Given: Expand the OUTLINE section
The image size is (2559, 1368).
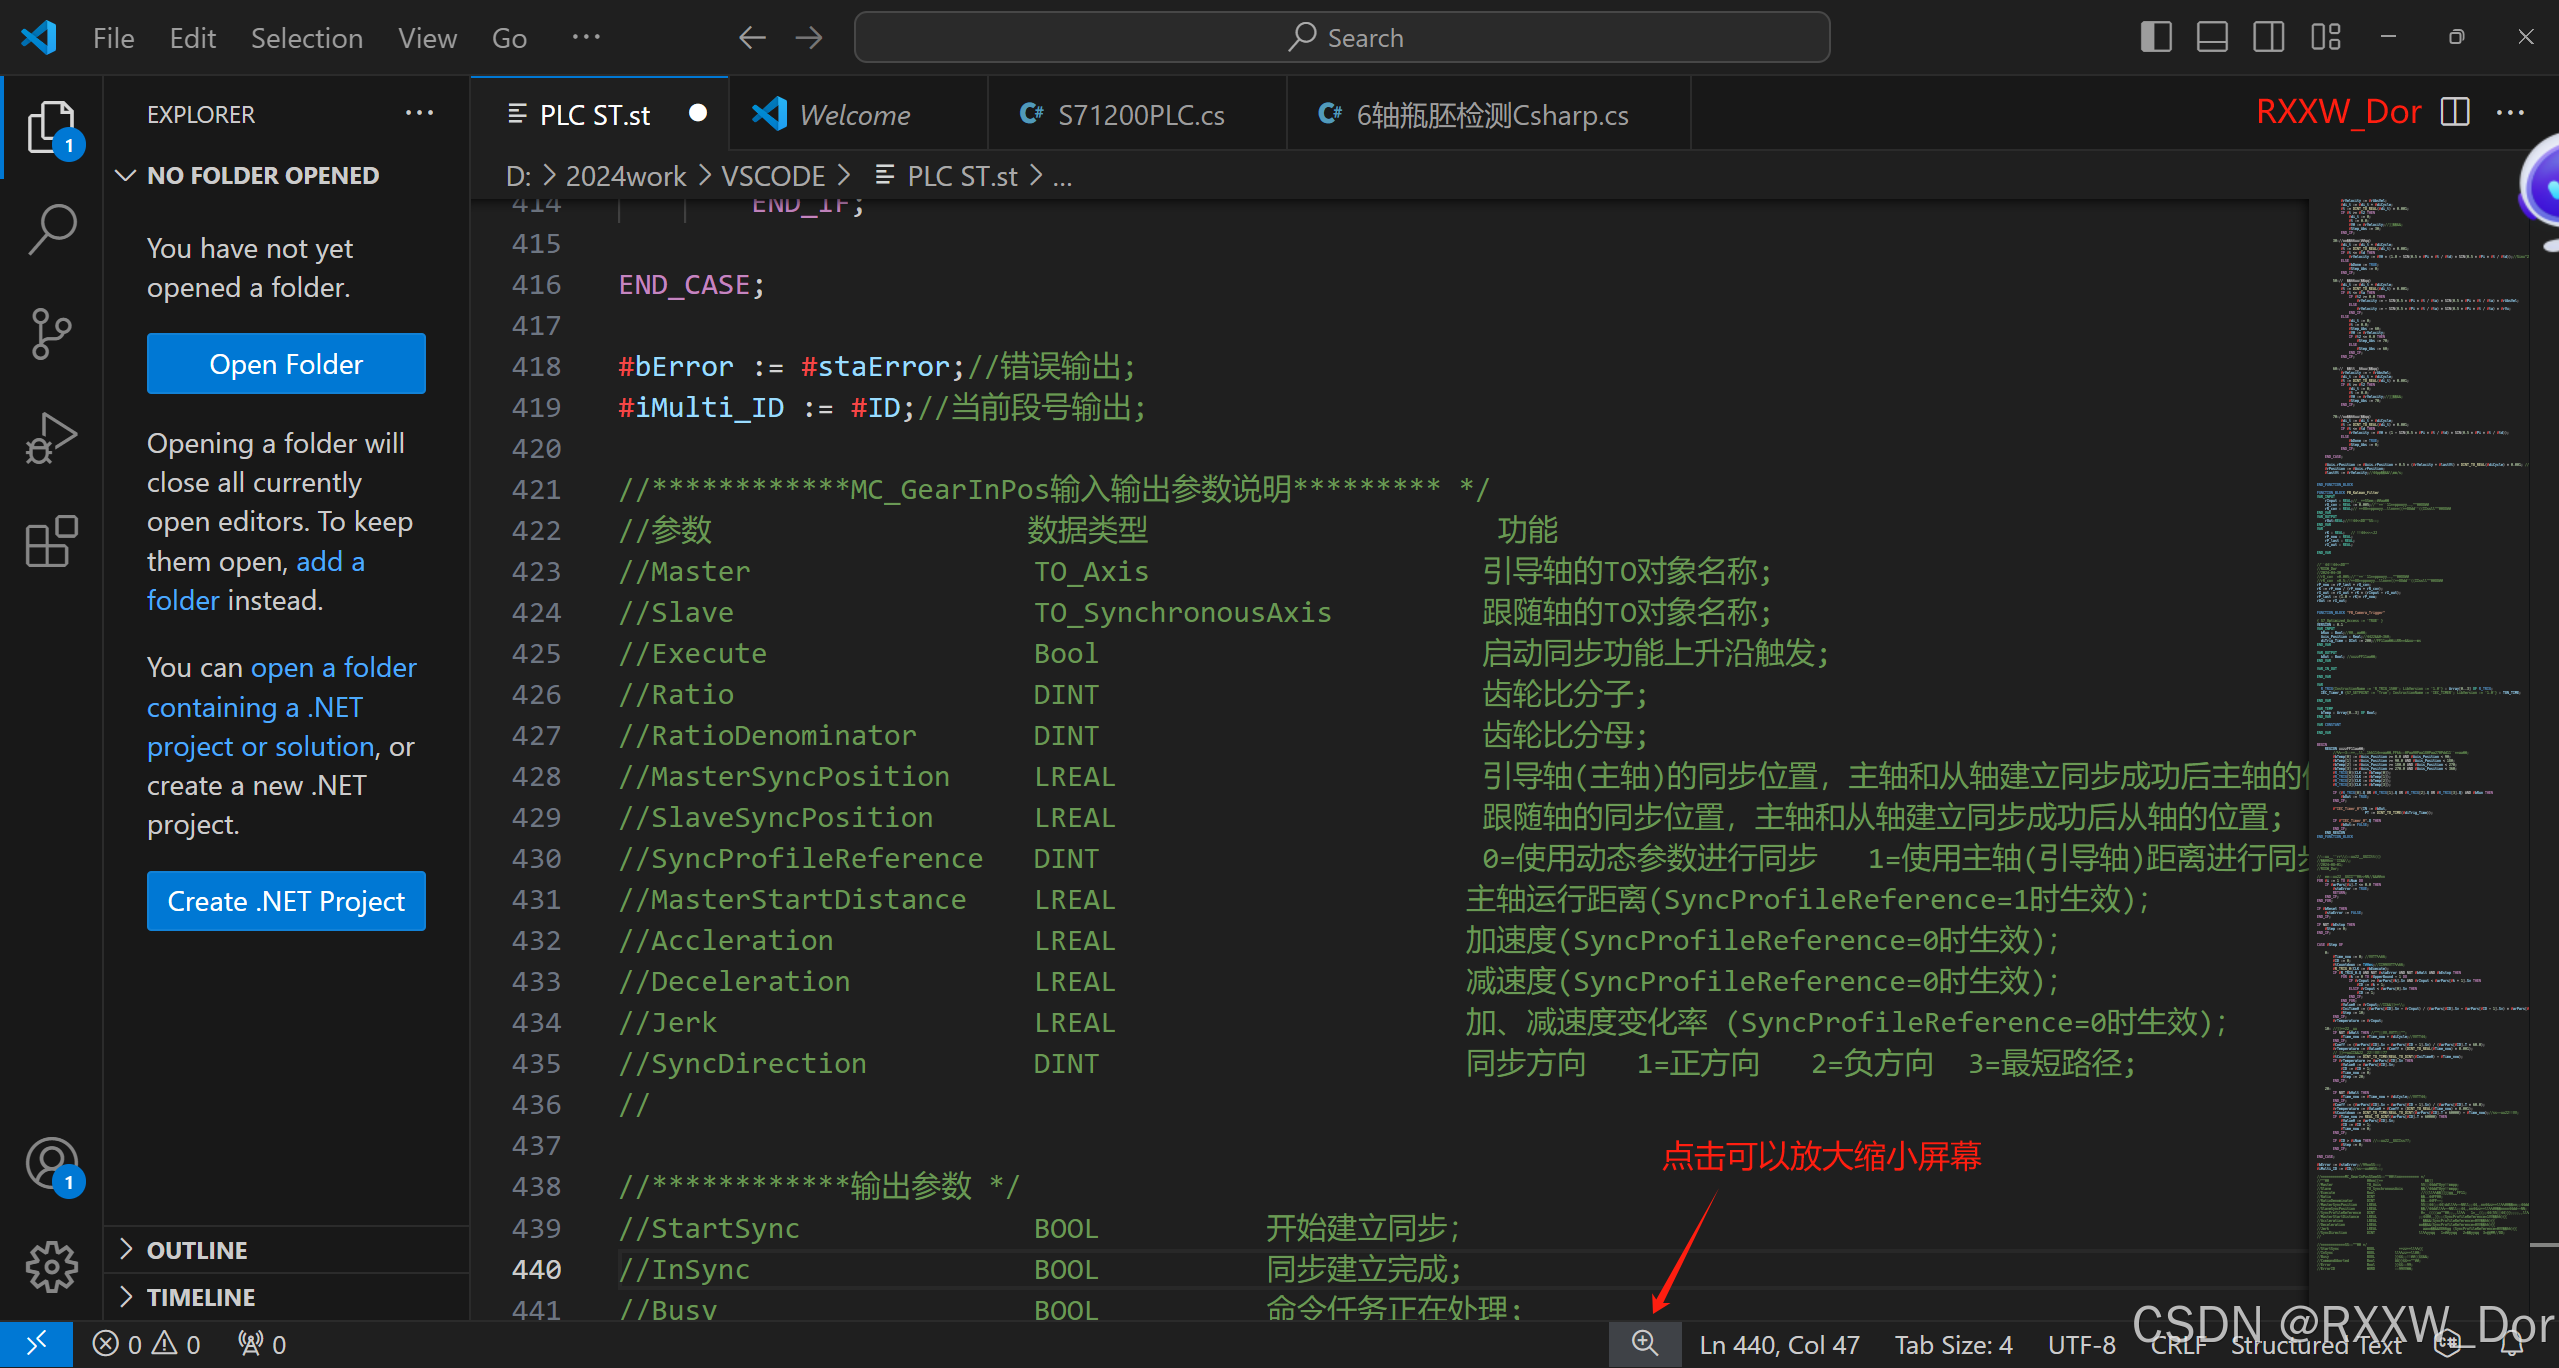Looking at the screenshot, I should coord(197,1250).
